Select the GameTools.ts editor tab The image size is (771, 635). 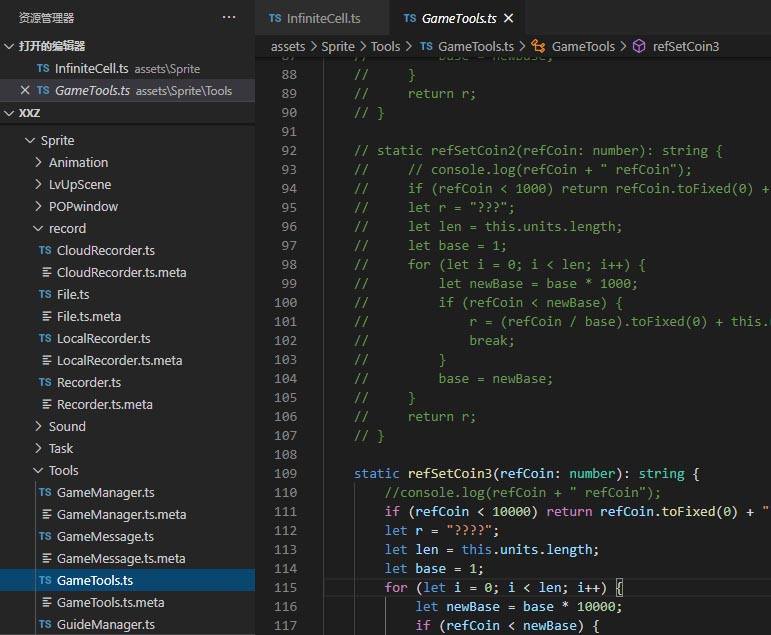(x=457, y=18)
